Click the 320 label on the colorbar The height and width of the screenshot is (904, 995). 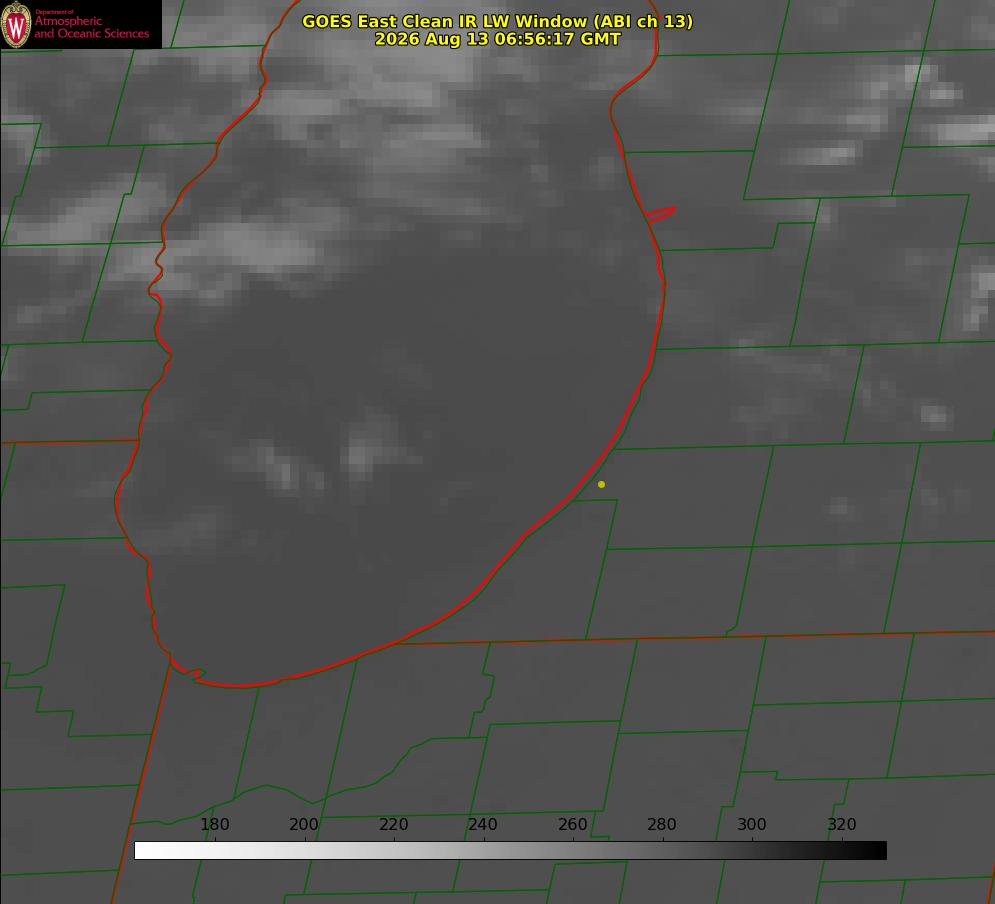click(x=842, y=824)
